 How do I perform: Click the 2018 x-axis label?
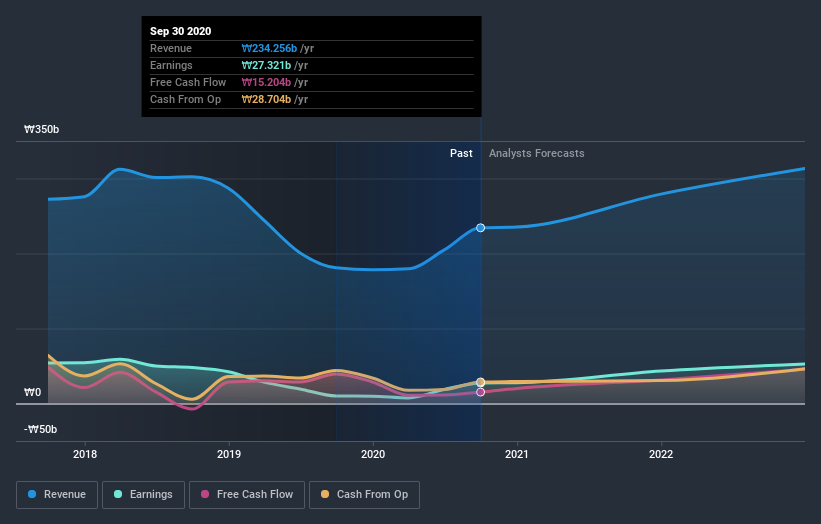[85, 454]
